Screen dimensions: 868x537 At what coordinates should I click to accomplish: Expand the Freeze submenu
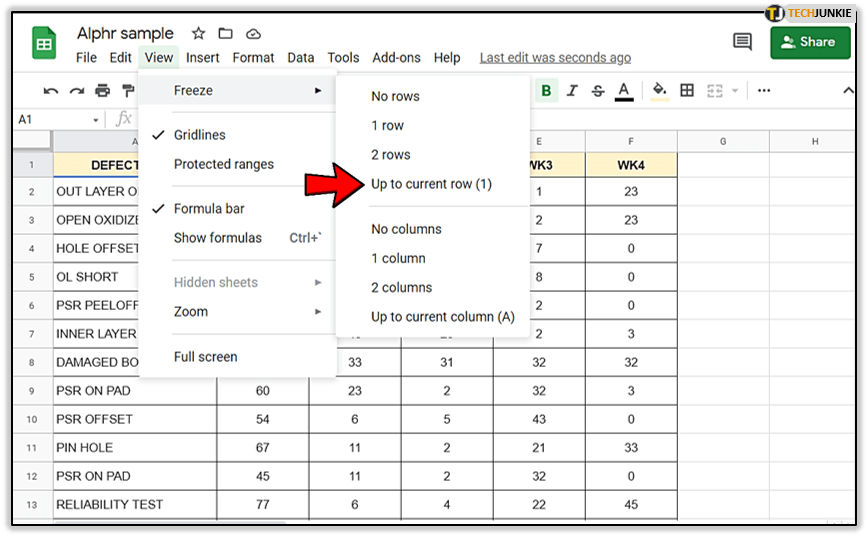coord(193,91)
